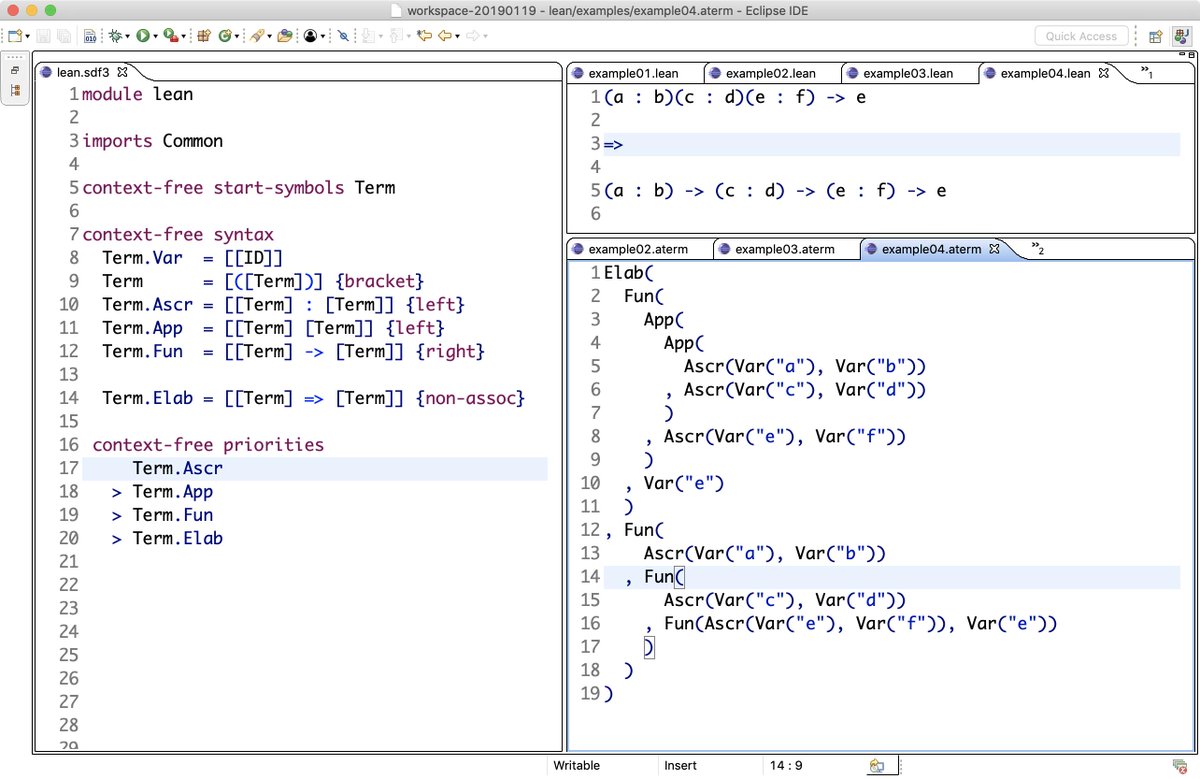
Task: Click the Quick Access search field
Action: tap(1081, 36)
